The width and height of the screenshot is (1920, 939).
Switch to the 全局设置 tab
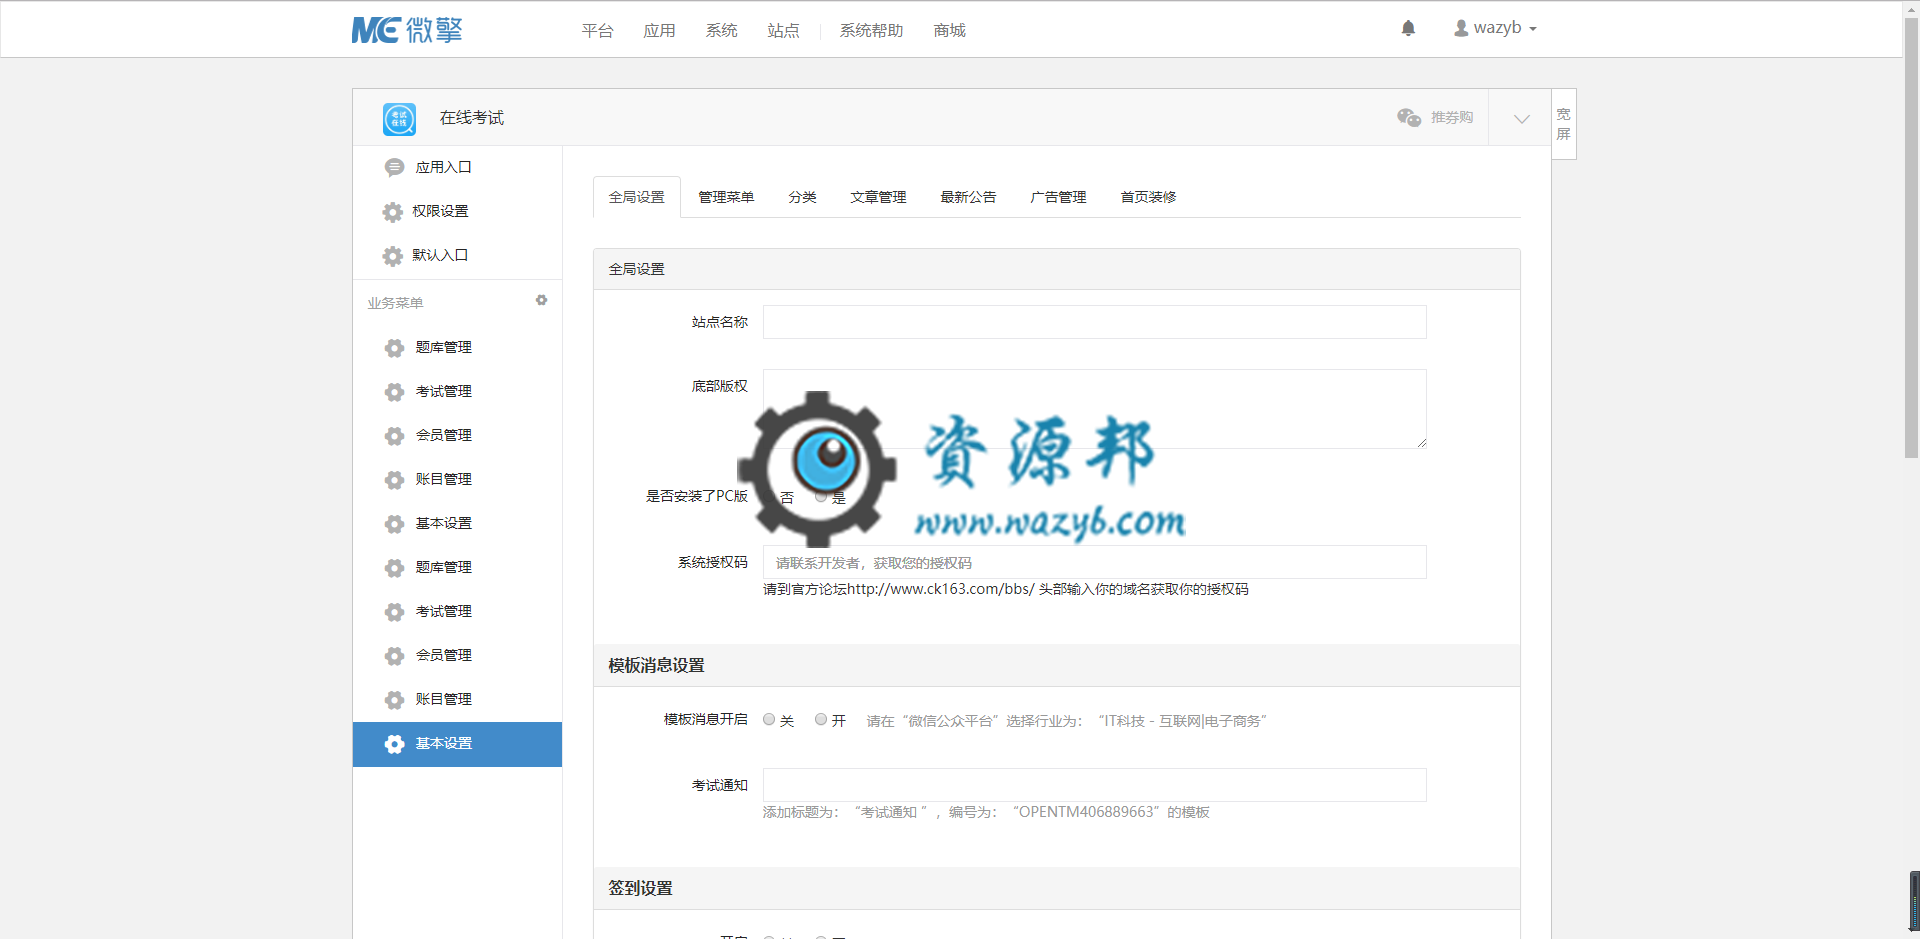pyautogui.click(x=637, y=197)
